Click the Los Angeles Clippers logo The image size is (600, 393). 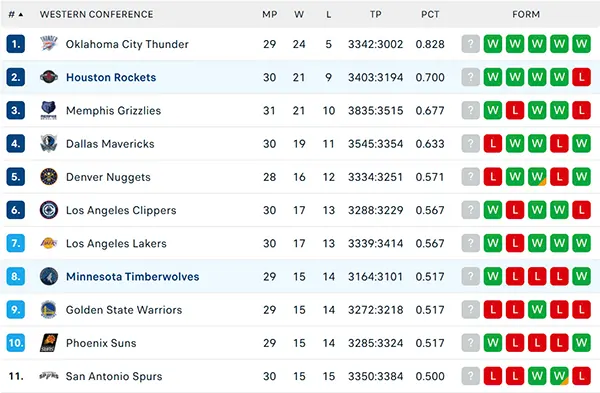point(49,210)
